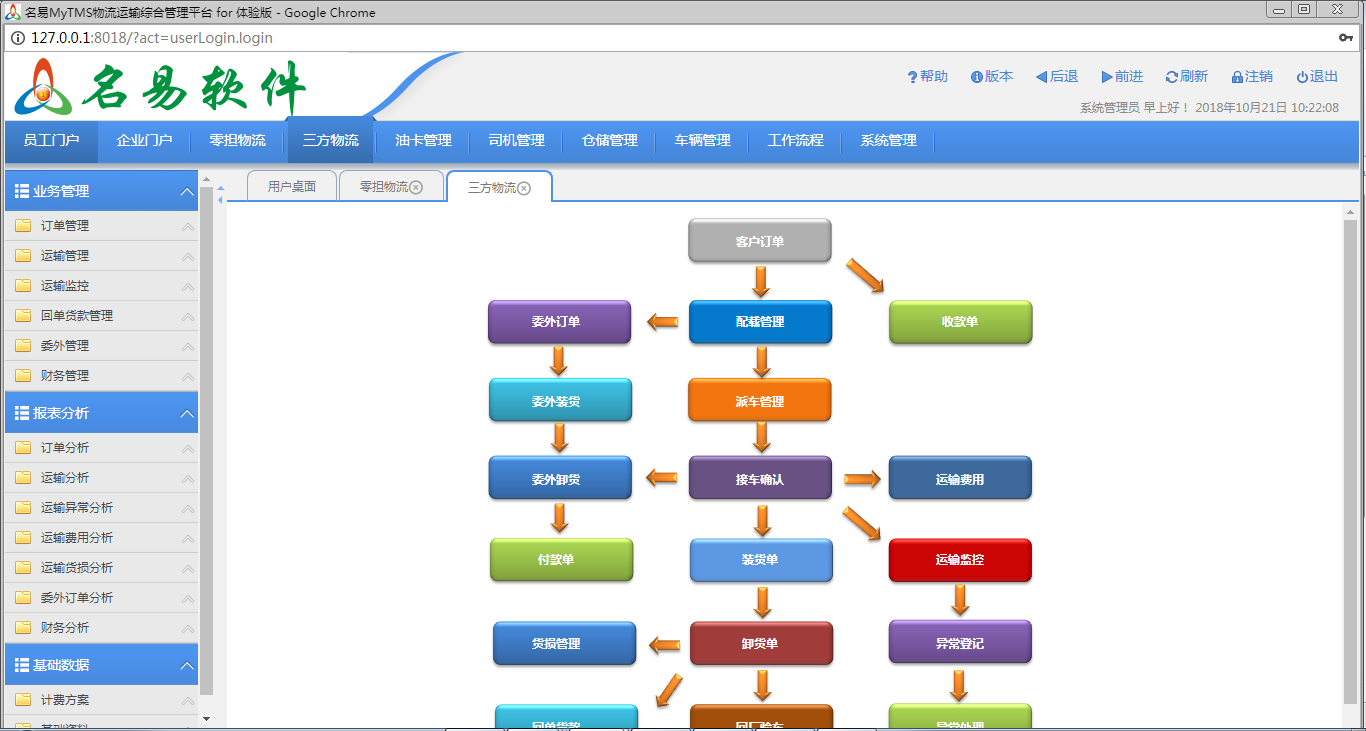Click the 版本 version info icon
This screenshot has width=1366, height=731.
pos(976,77)
